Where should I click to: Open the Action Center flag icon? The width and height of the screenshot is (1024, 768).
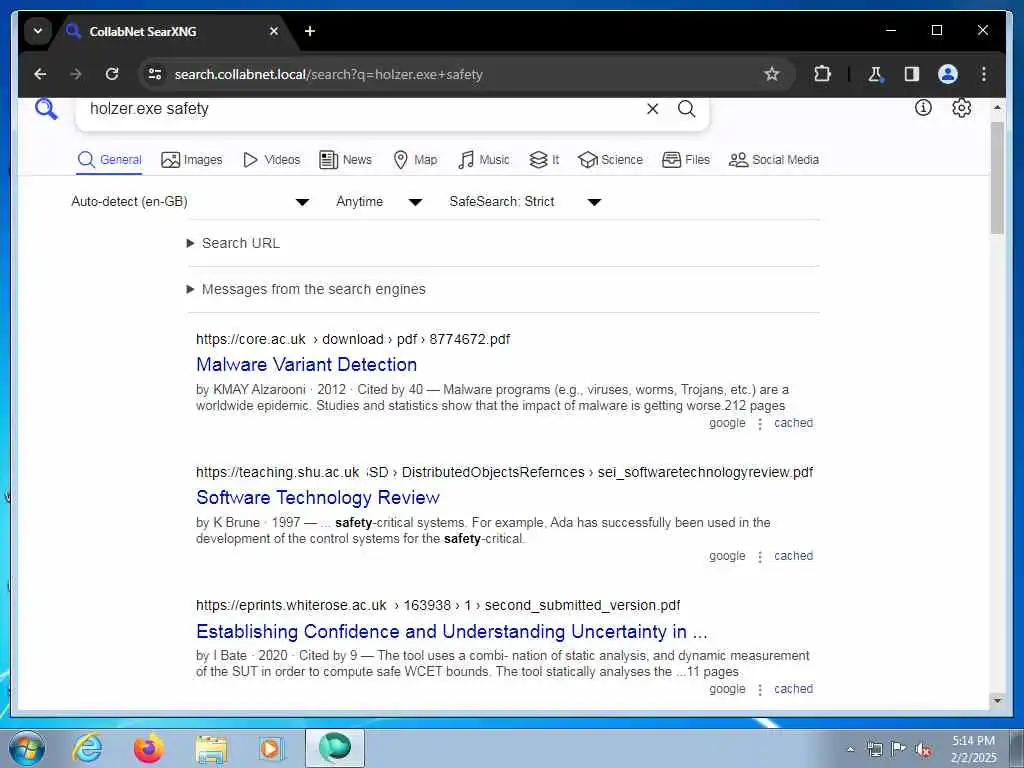[x=899, y=749]
